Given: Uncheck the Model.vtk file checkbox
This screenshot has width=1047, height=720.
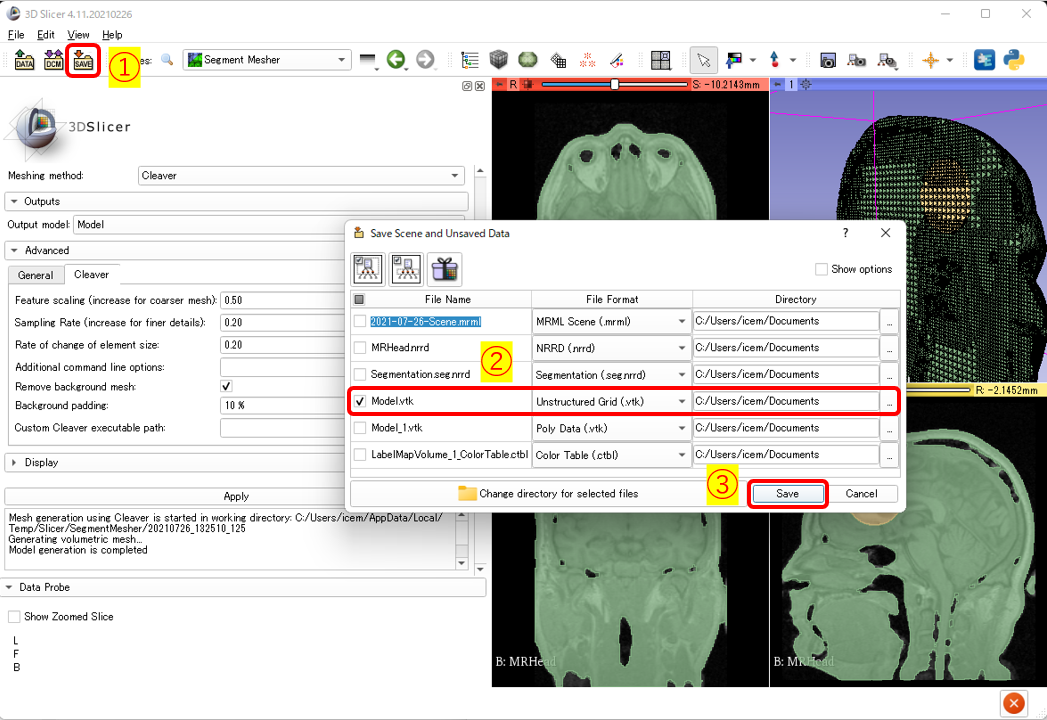Looking at the screenshot, I should [360, 401].
